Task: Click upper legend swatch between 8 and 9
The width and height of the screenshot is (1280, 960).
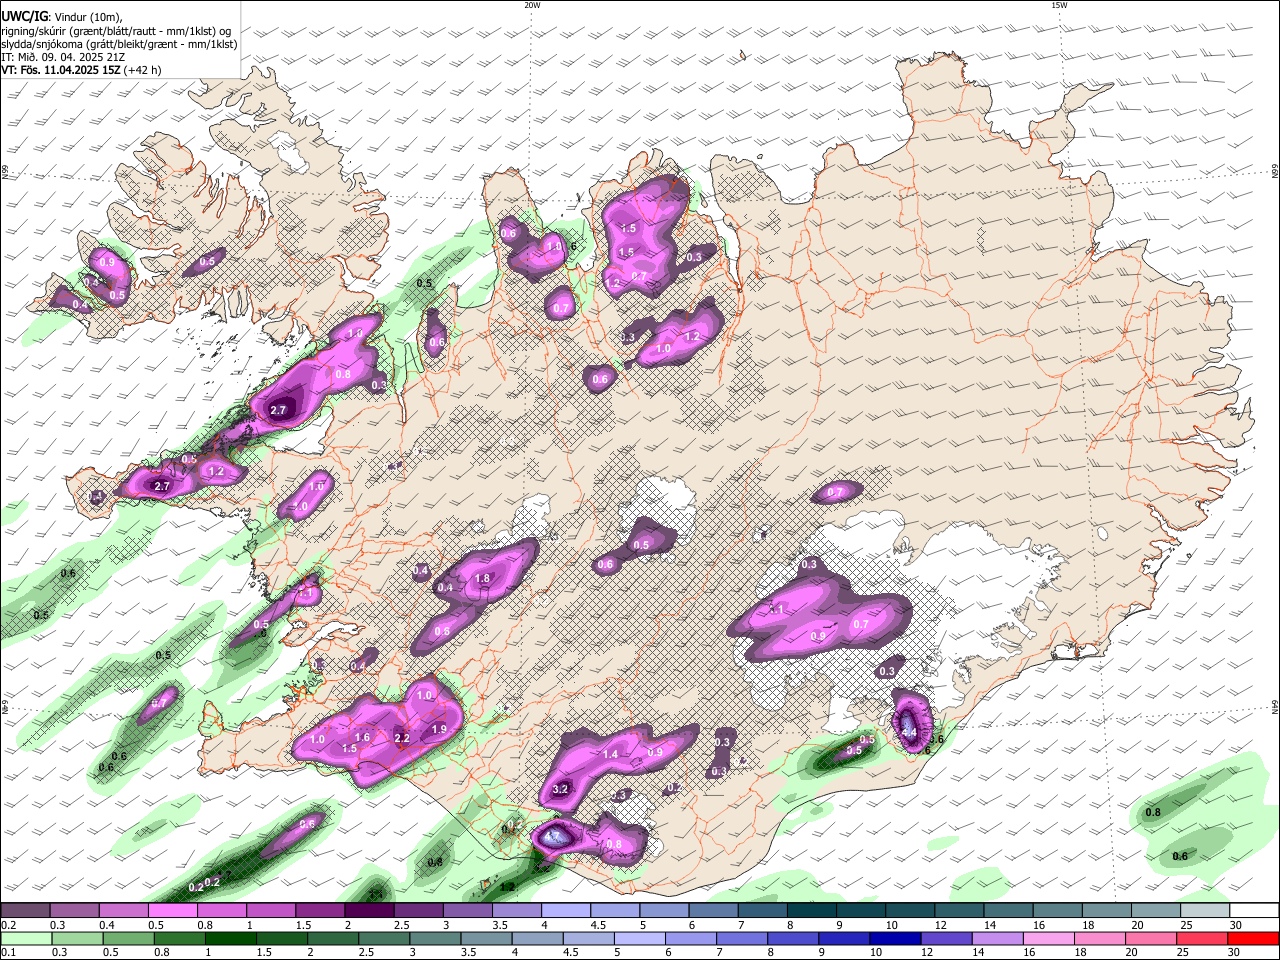Action: click(810, 910)
